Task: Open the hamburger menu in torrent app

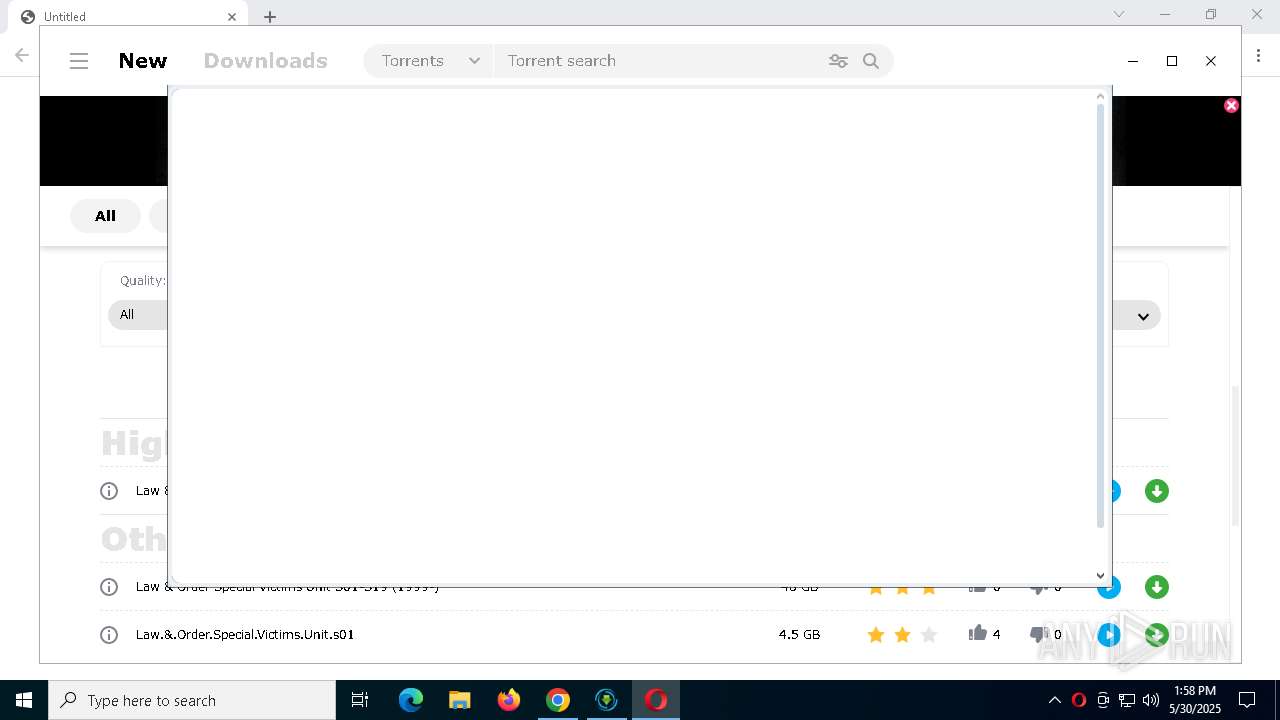Action: point(79,61)
